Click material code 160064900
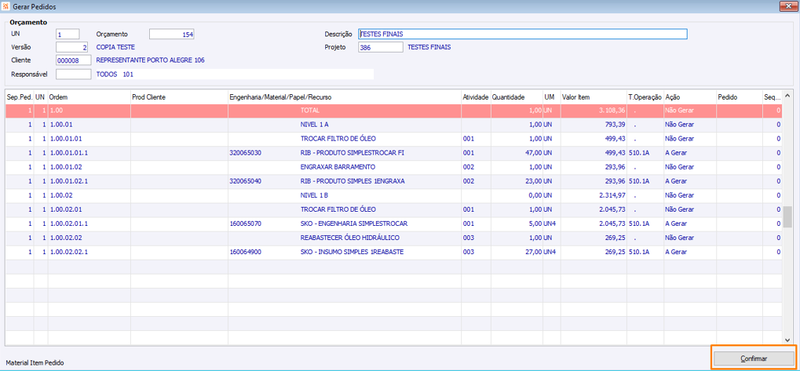 coord(245,252)
